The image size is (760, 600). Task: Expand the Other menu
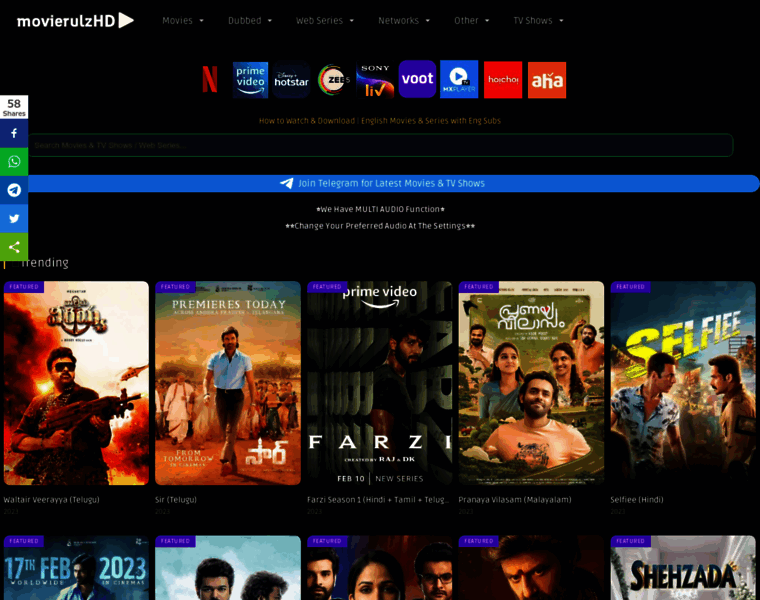(x=472, y=20)
